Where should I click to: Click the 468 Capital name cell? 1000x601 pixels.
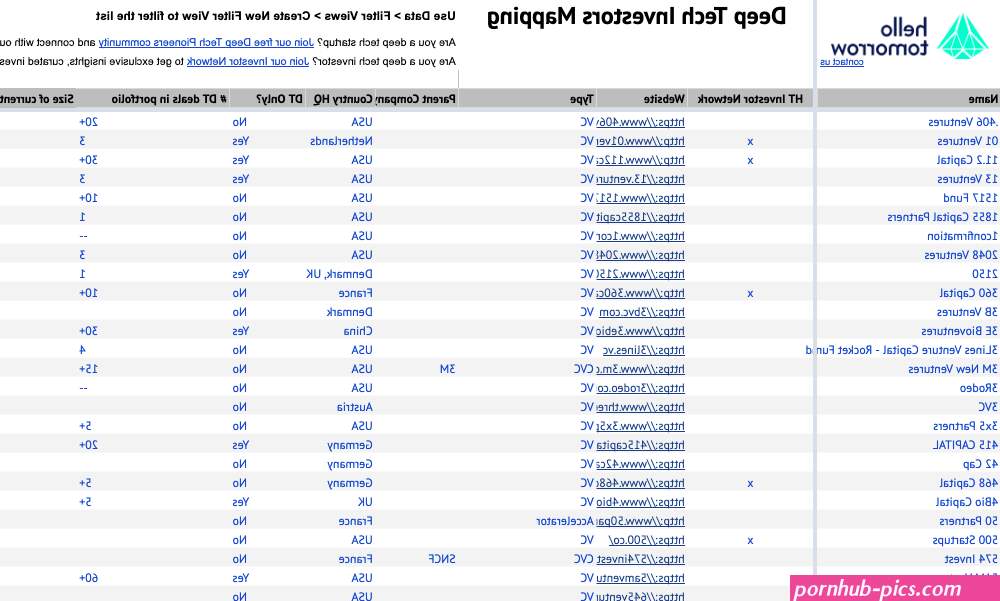968,483
